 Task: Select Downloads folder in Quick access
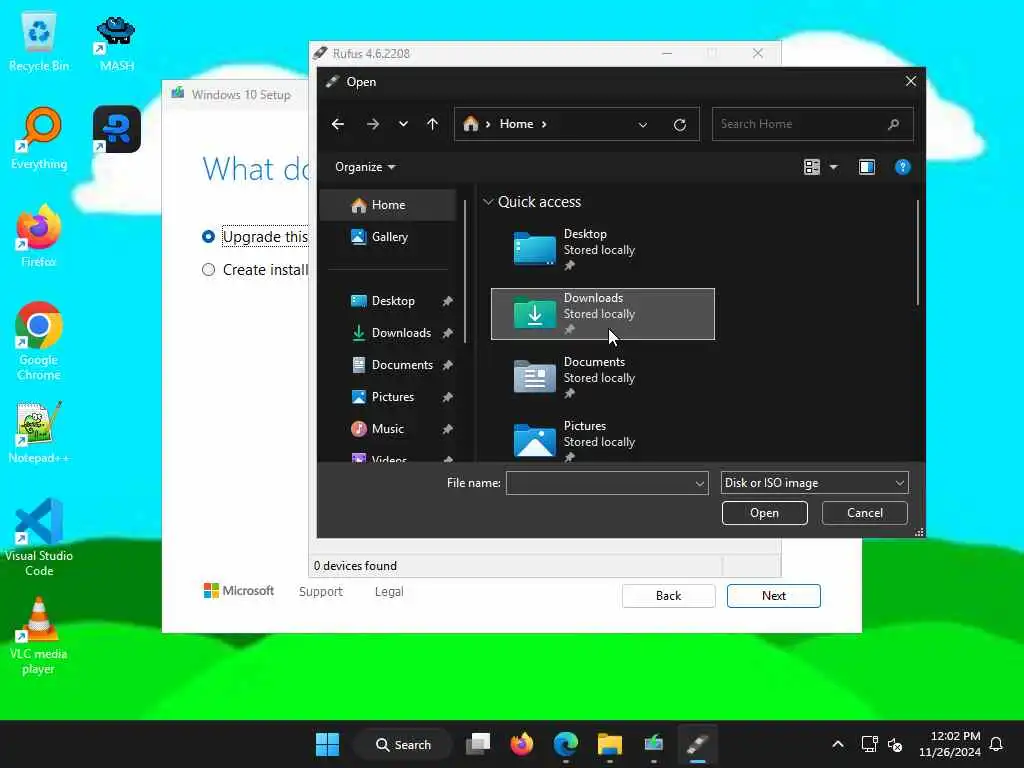(x=603, y=313)
